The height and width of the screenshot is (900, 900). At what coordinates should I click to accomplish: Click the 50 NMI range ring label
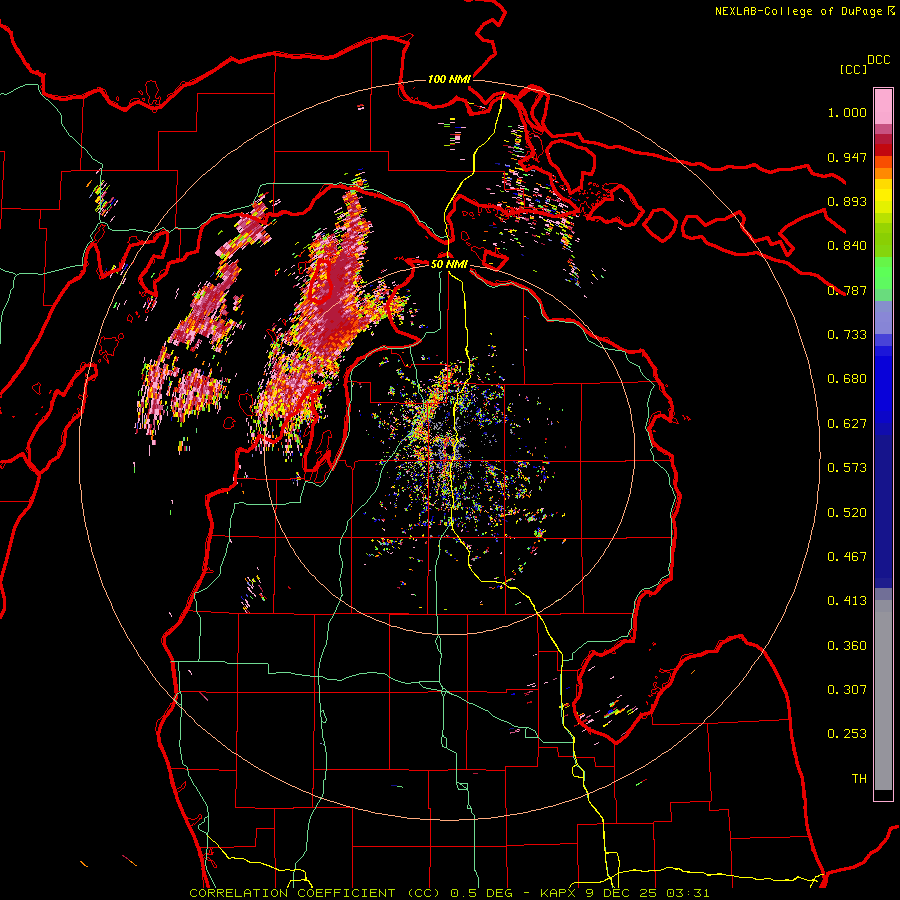coord(449,265)
